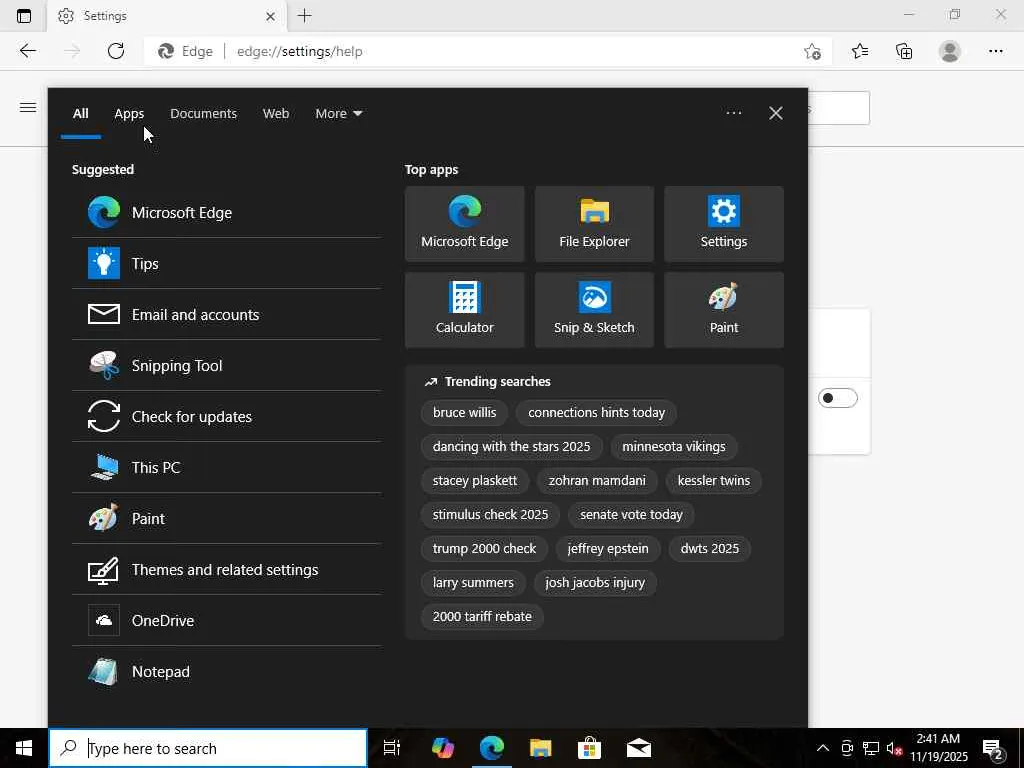Open a new tab in Edge

[x=304, y=16]
